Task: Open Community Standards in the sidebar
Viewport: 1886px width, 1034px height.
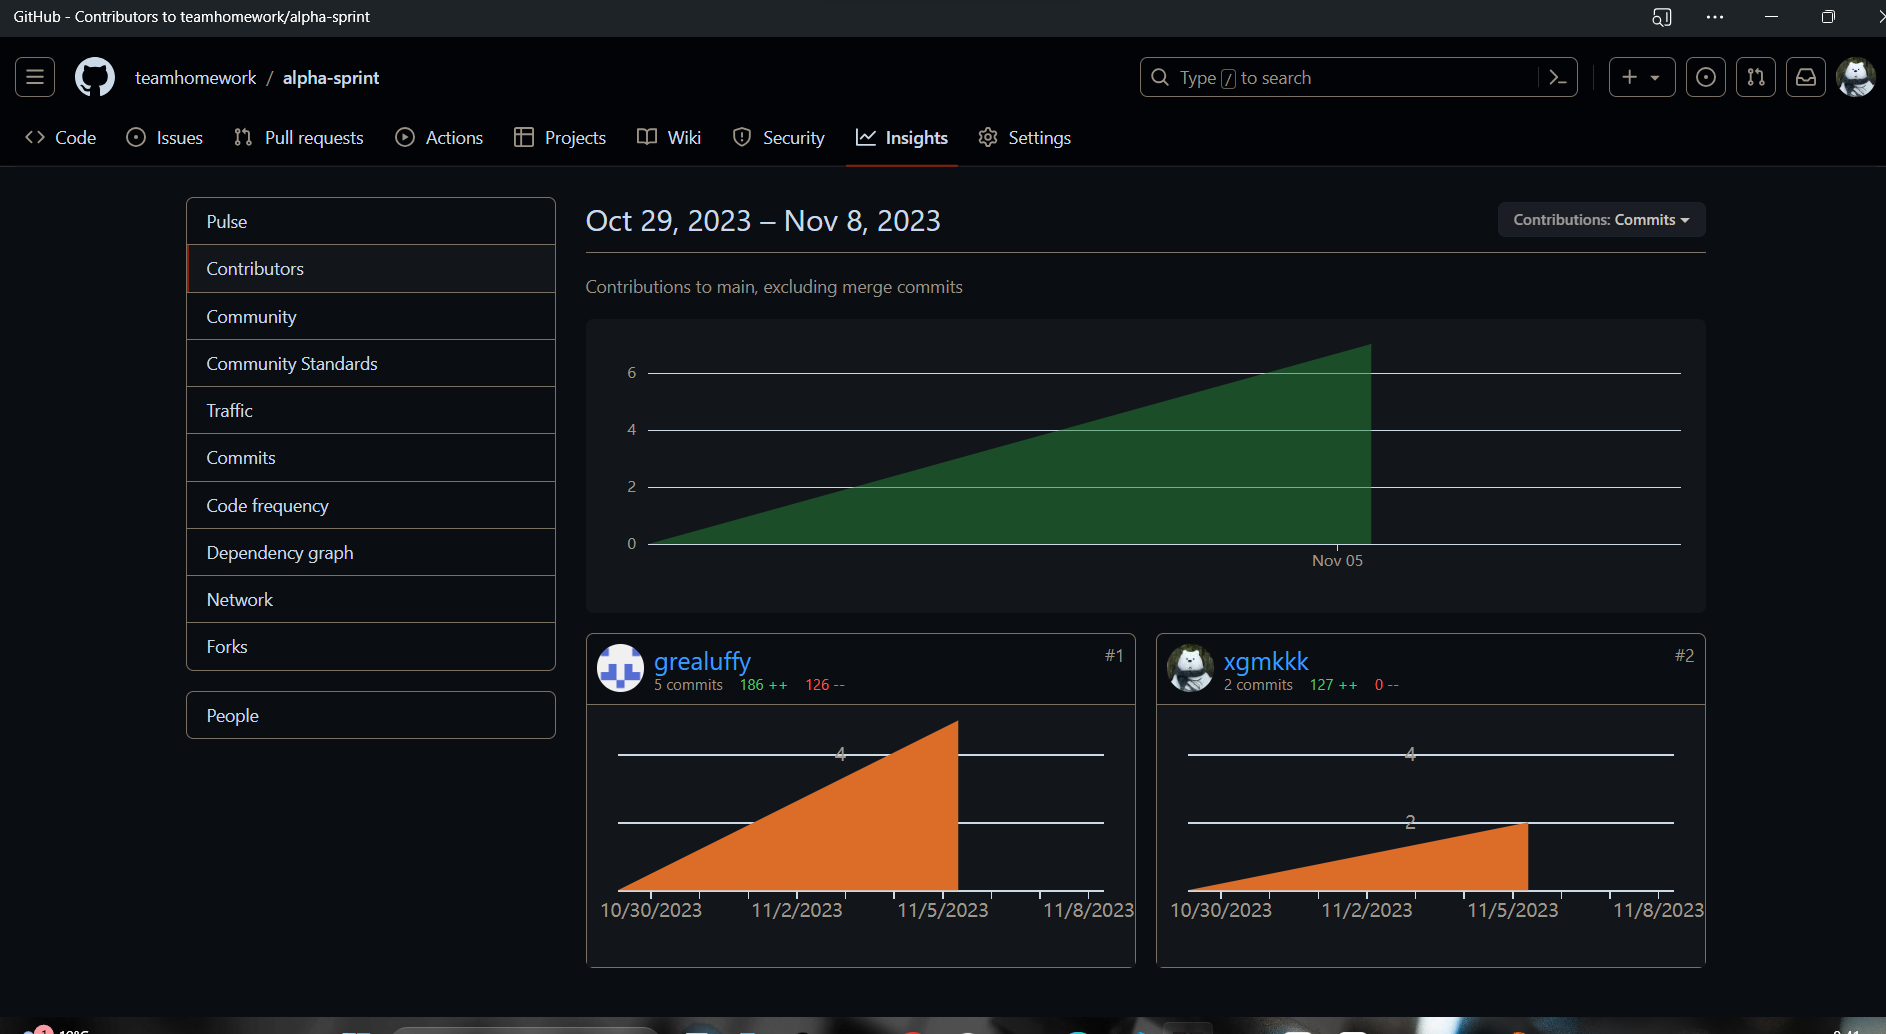Action: 371,363
